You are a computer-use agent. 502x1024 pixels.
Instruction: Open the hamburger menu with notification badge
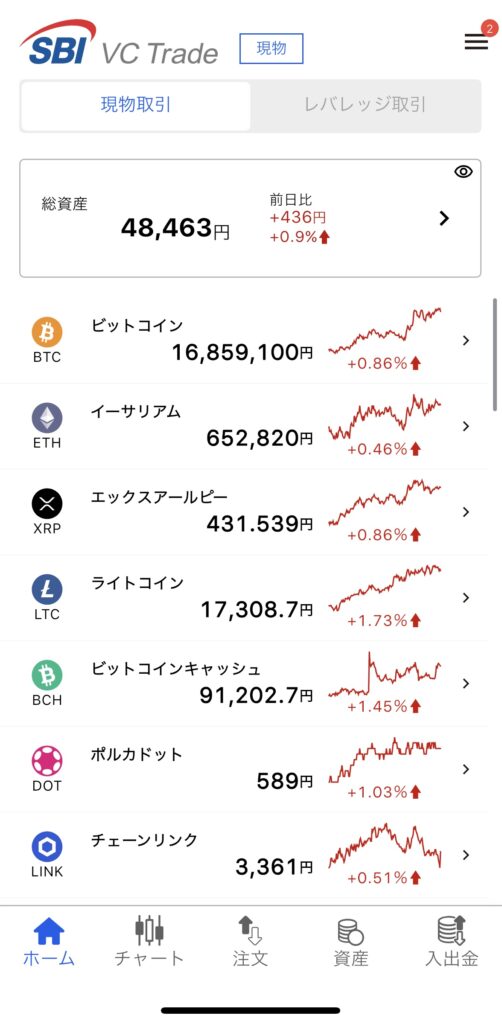pos(477,40)
